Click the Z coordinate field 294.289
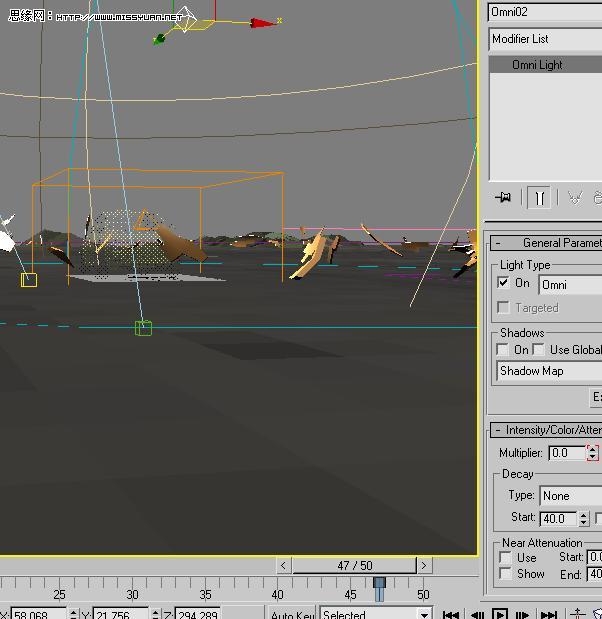 point(197,613)
